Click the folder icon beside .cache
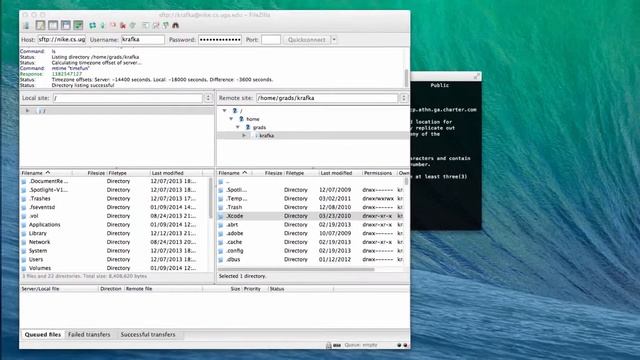640x360 pixels. coord(221,242)
